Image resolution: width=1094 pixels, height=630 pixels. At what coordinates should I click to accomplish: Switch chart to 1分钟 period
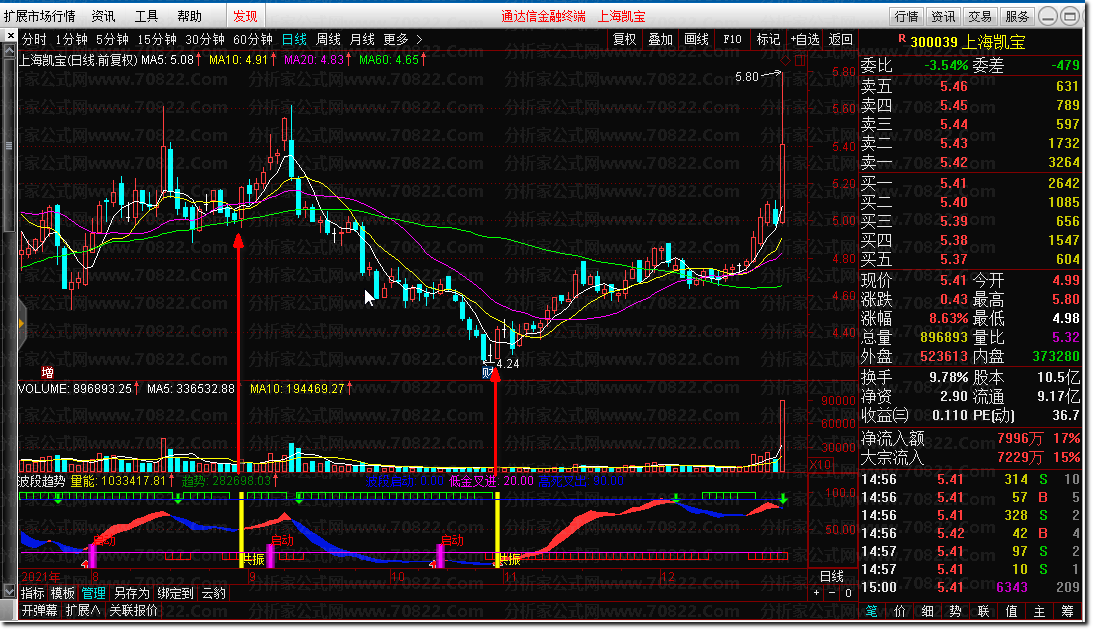click(71, 40)
